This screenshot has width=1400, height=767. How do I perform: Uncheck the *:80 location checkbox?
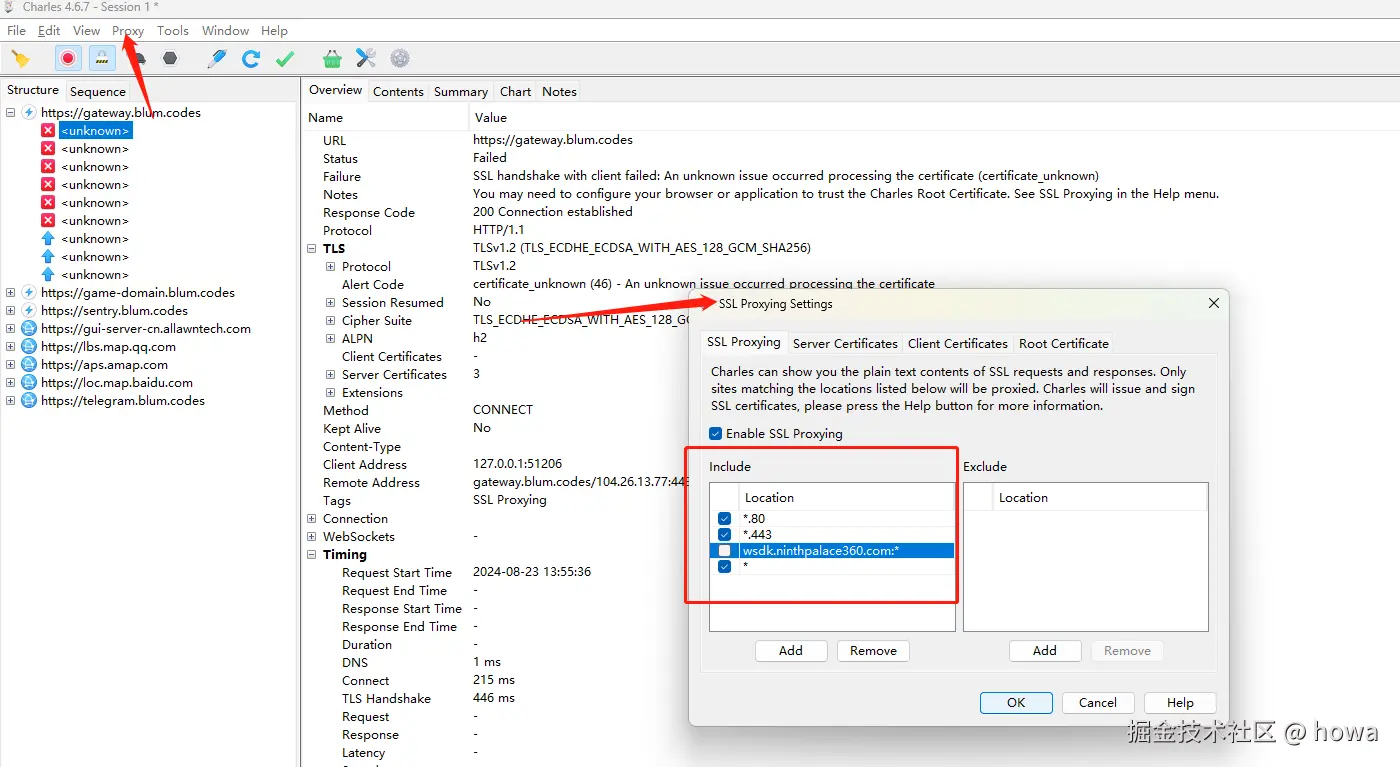[724, 519]
